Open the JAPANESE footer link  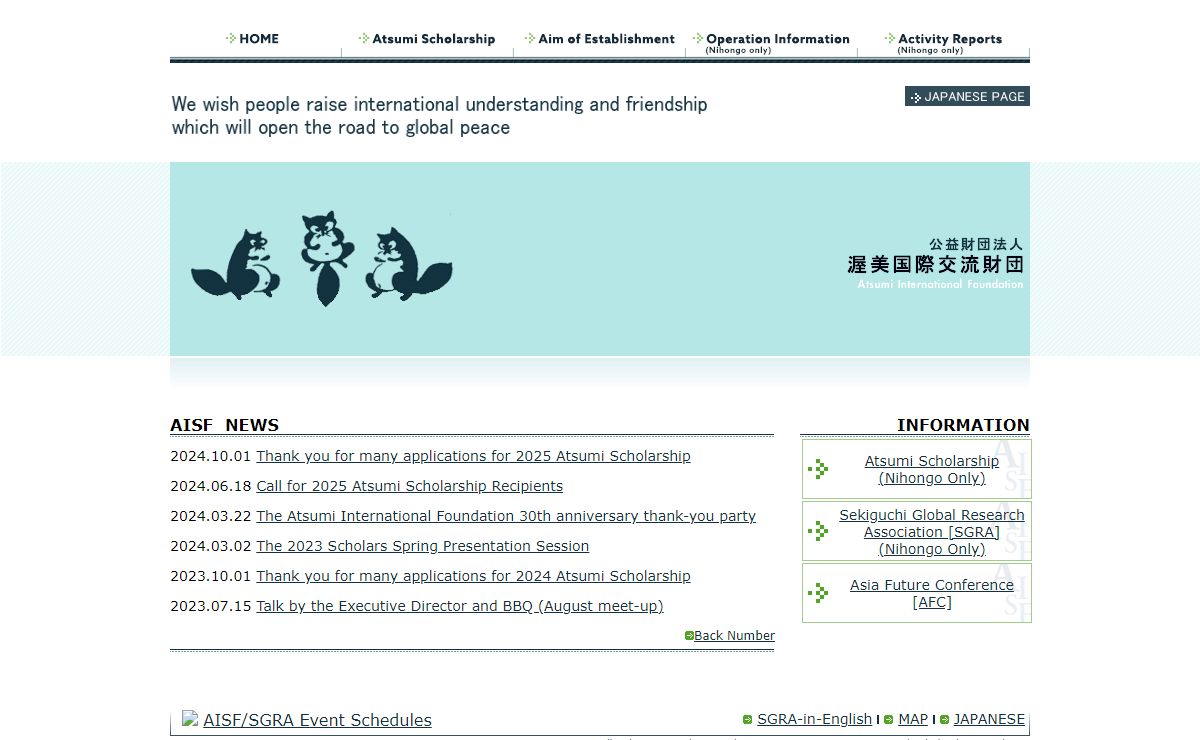[x=989, y=720]
